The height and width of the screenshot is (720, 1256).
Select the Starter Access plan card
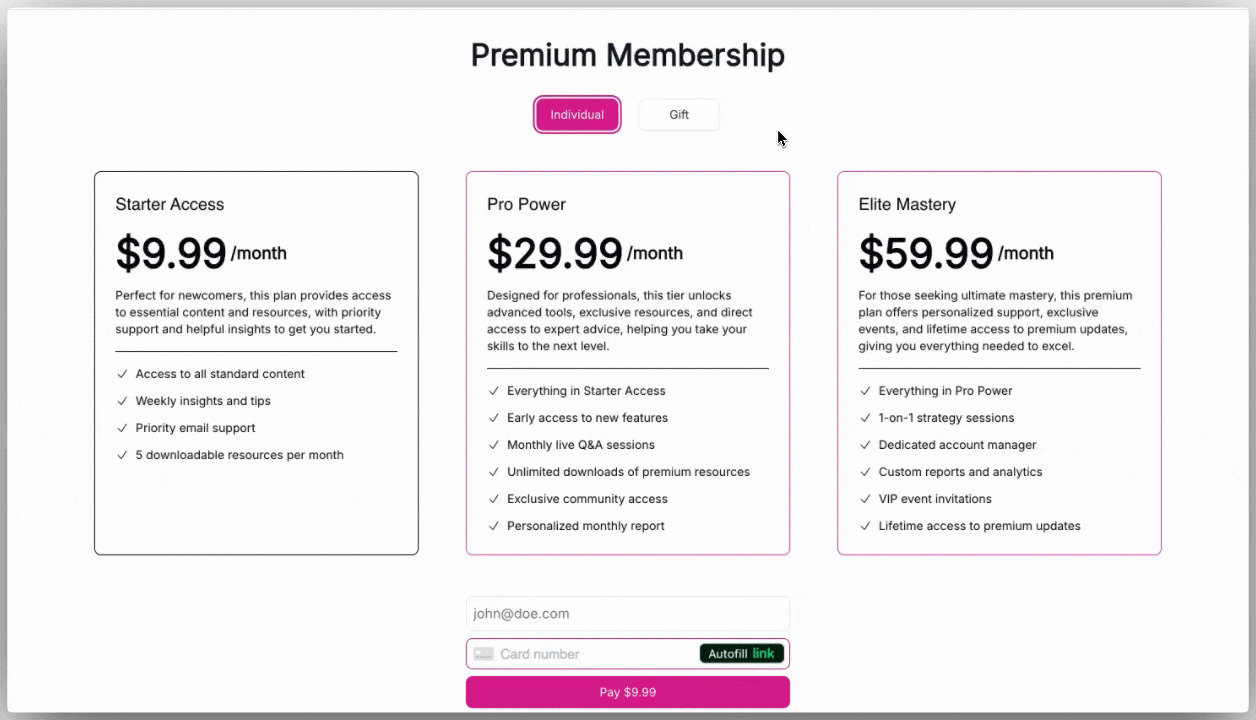tap(256, 363)
